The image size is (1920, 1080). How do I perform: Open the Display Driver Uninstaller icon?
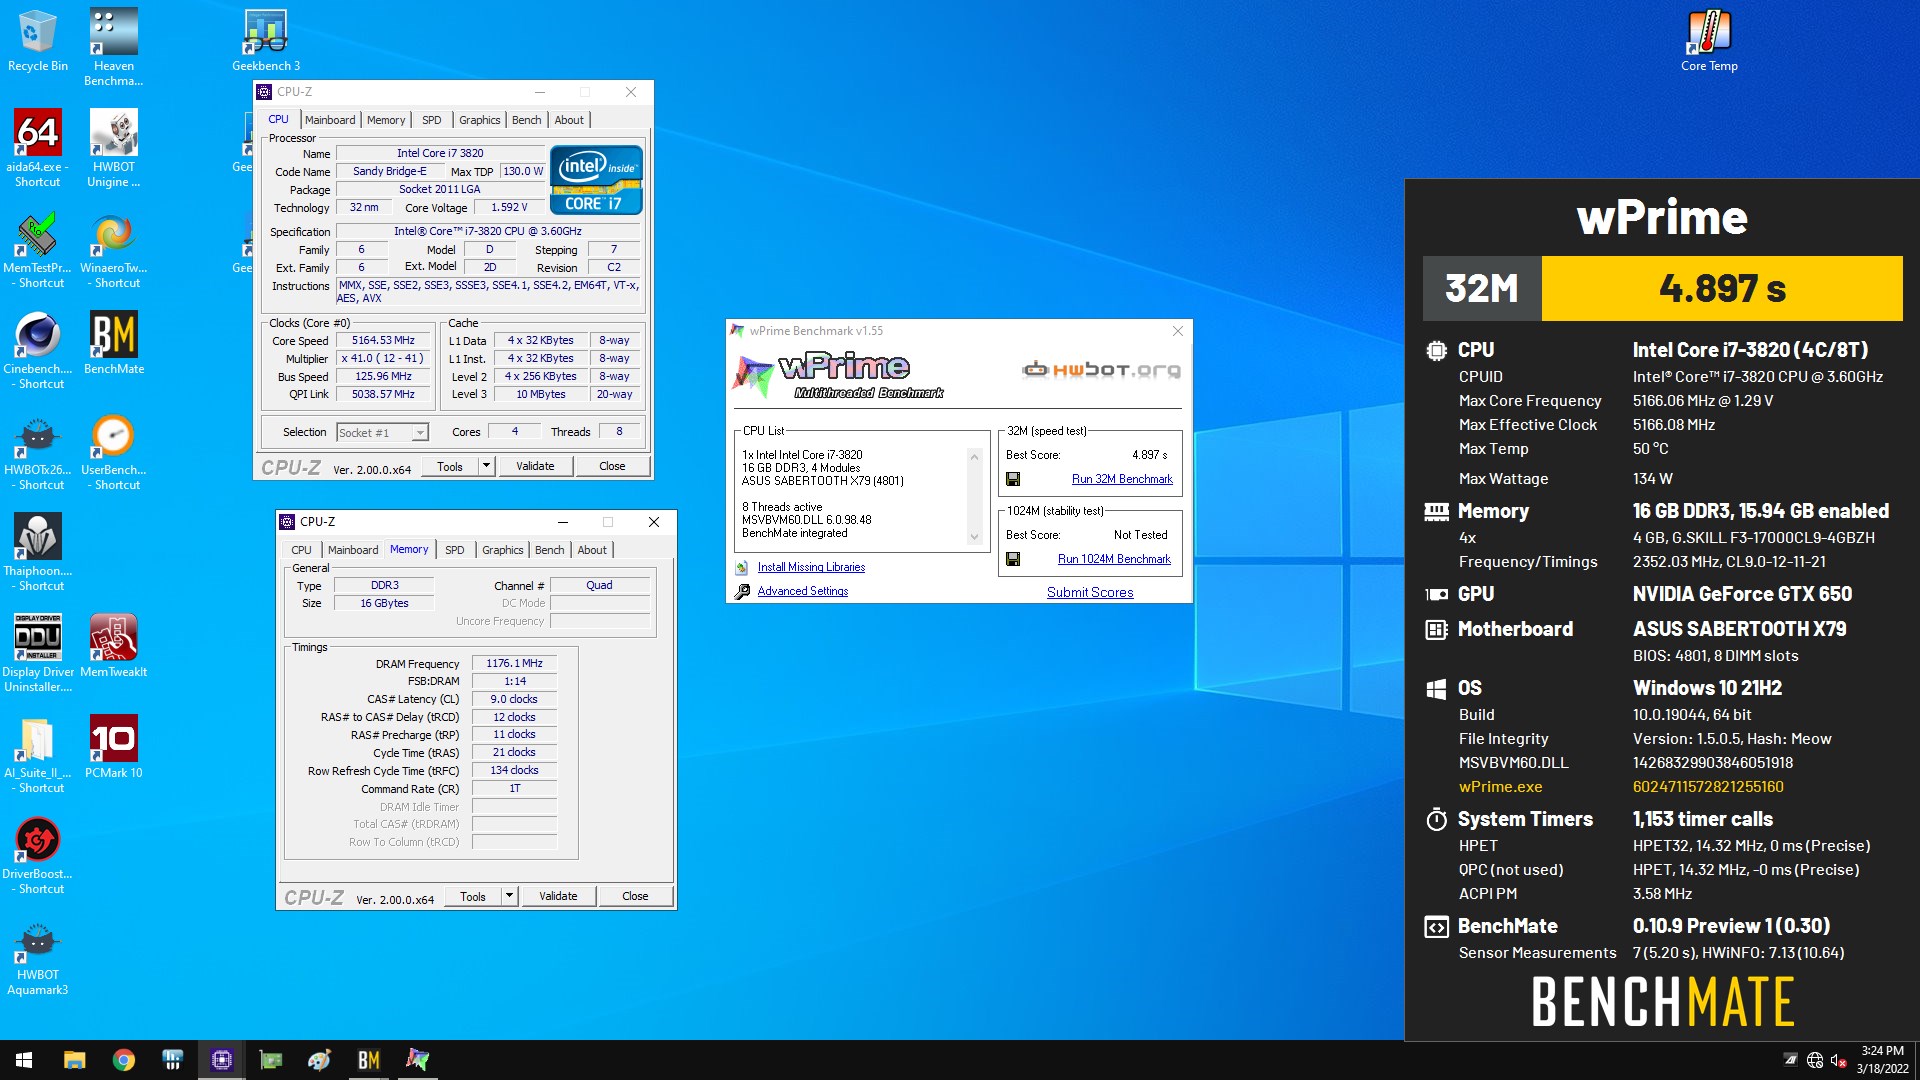(x=38, y=653)
